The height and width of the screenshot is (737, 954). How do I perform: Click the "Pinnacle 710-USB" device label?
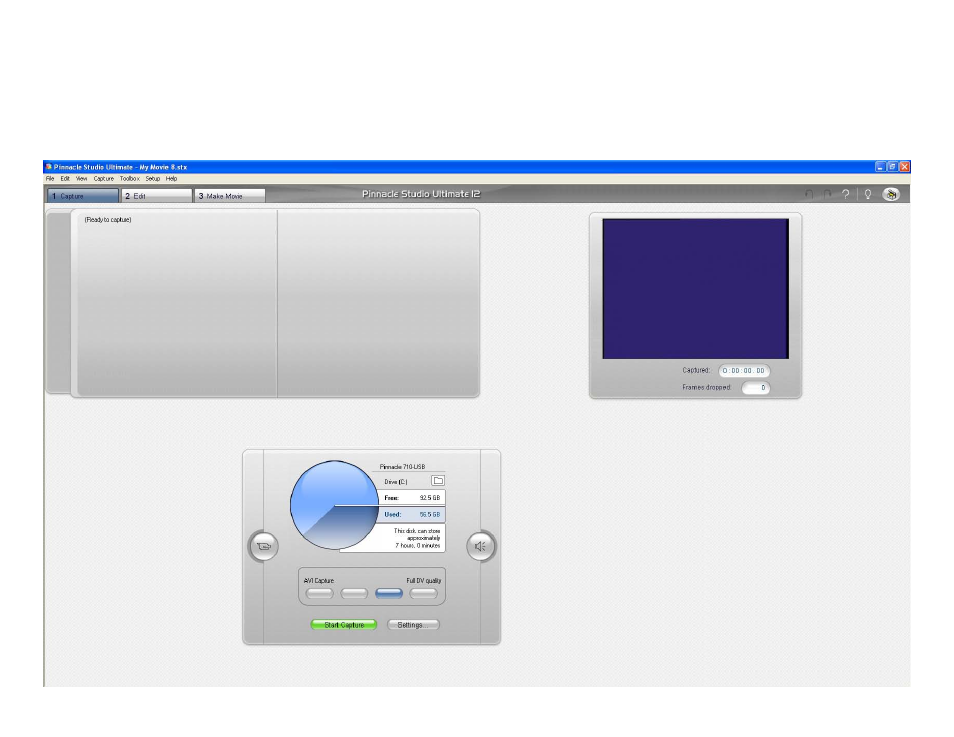[x=402, y=467]
